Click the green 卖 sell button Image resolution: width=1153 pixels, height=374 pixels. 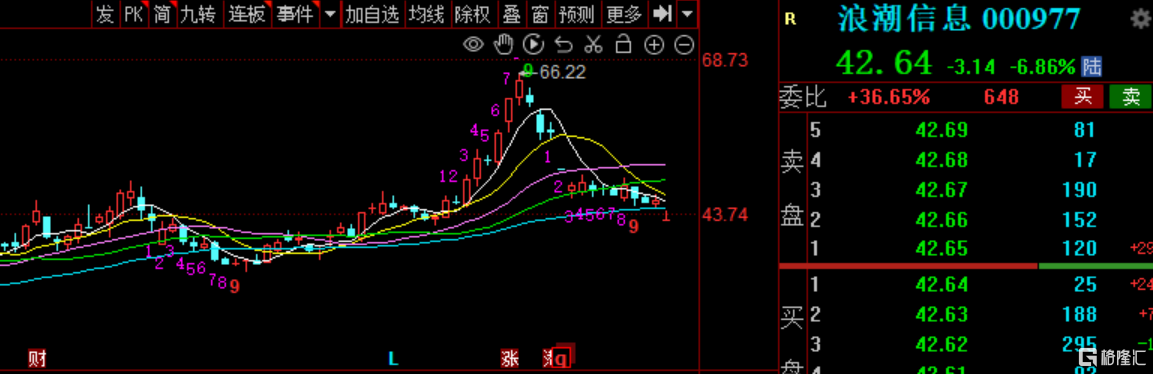point(1131,96)
